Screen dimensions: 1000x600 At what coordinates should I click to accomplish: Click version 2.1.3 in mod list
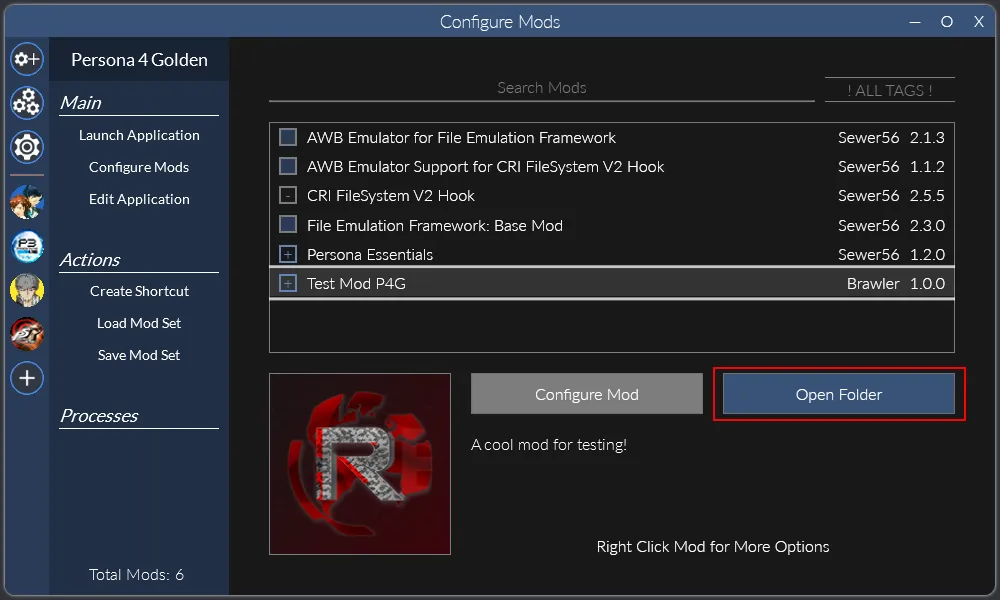[927, 137]
